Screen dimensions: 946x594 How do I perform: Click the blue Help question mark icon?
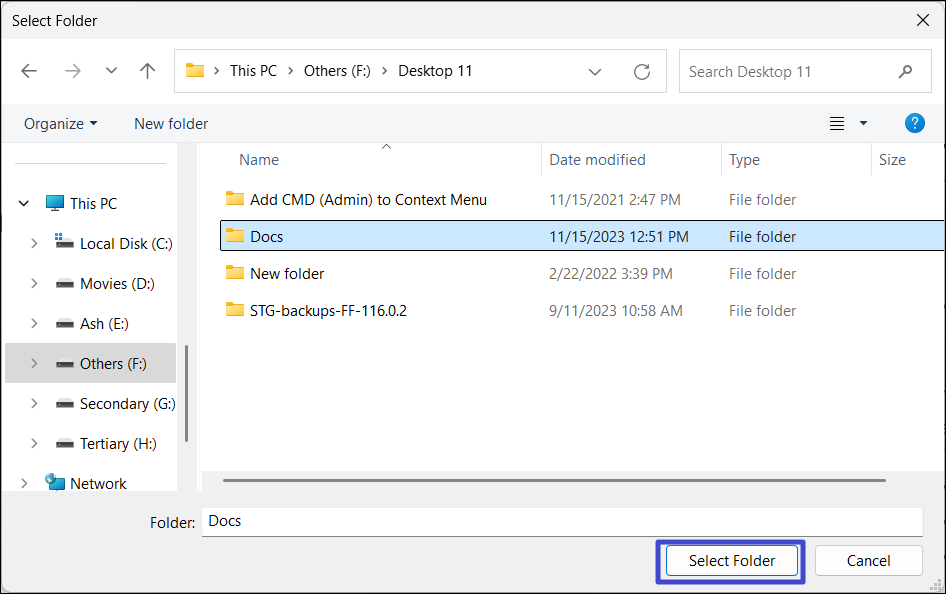pyautogui.click(x=914, y=123)
